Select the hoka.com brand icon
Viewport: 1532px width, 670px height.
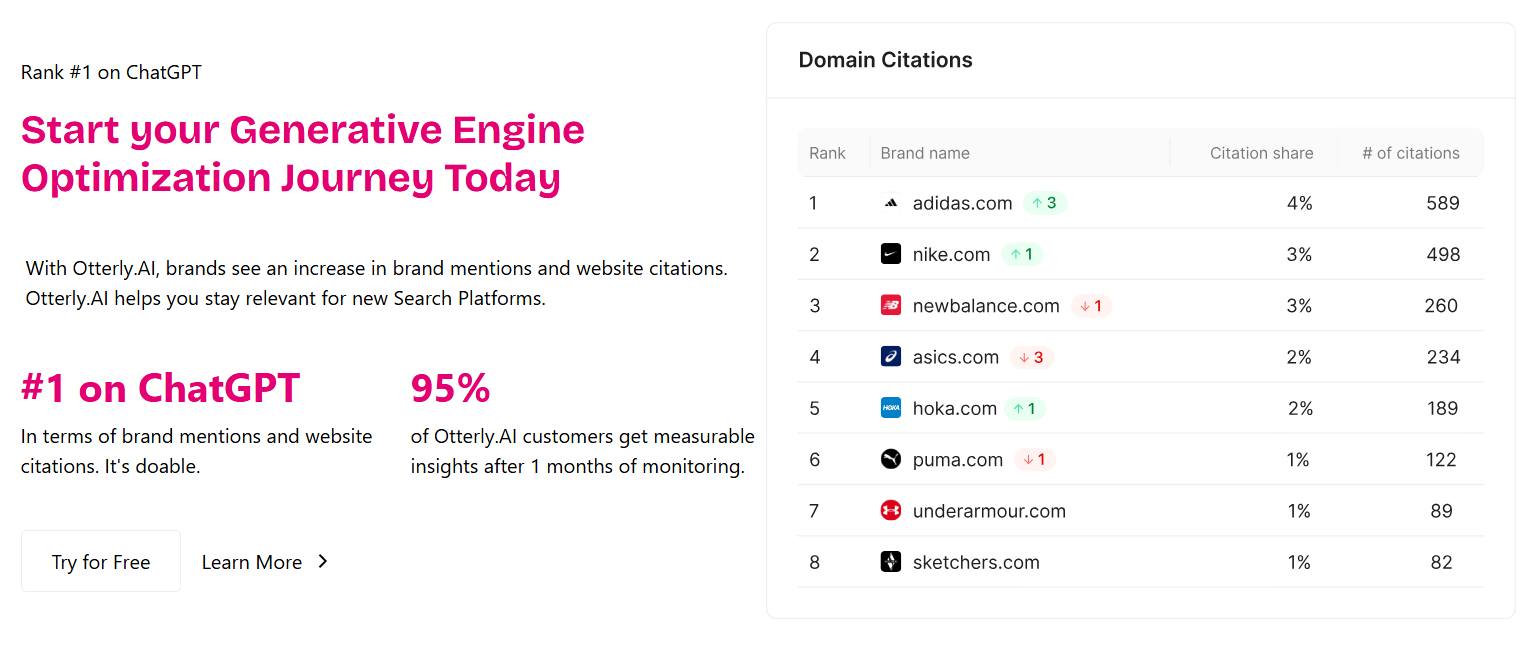pyautogui.click(x=888, y=408)
